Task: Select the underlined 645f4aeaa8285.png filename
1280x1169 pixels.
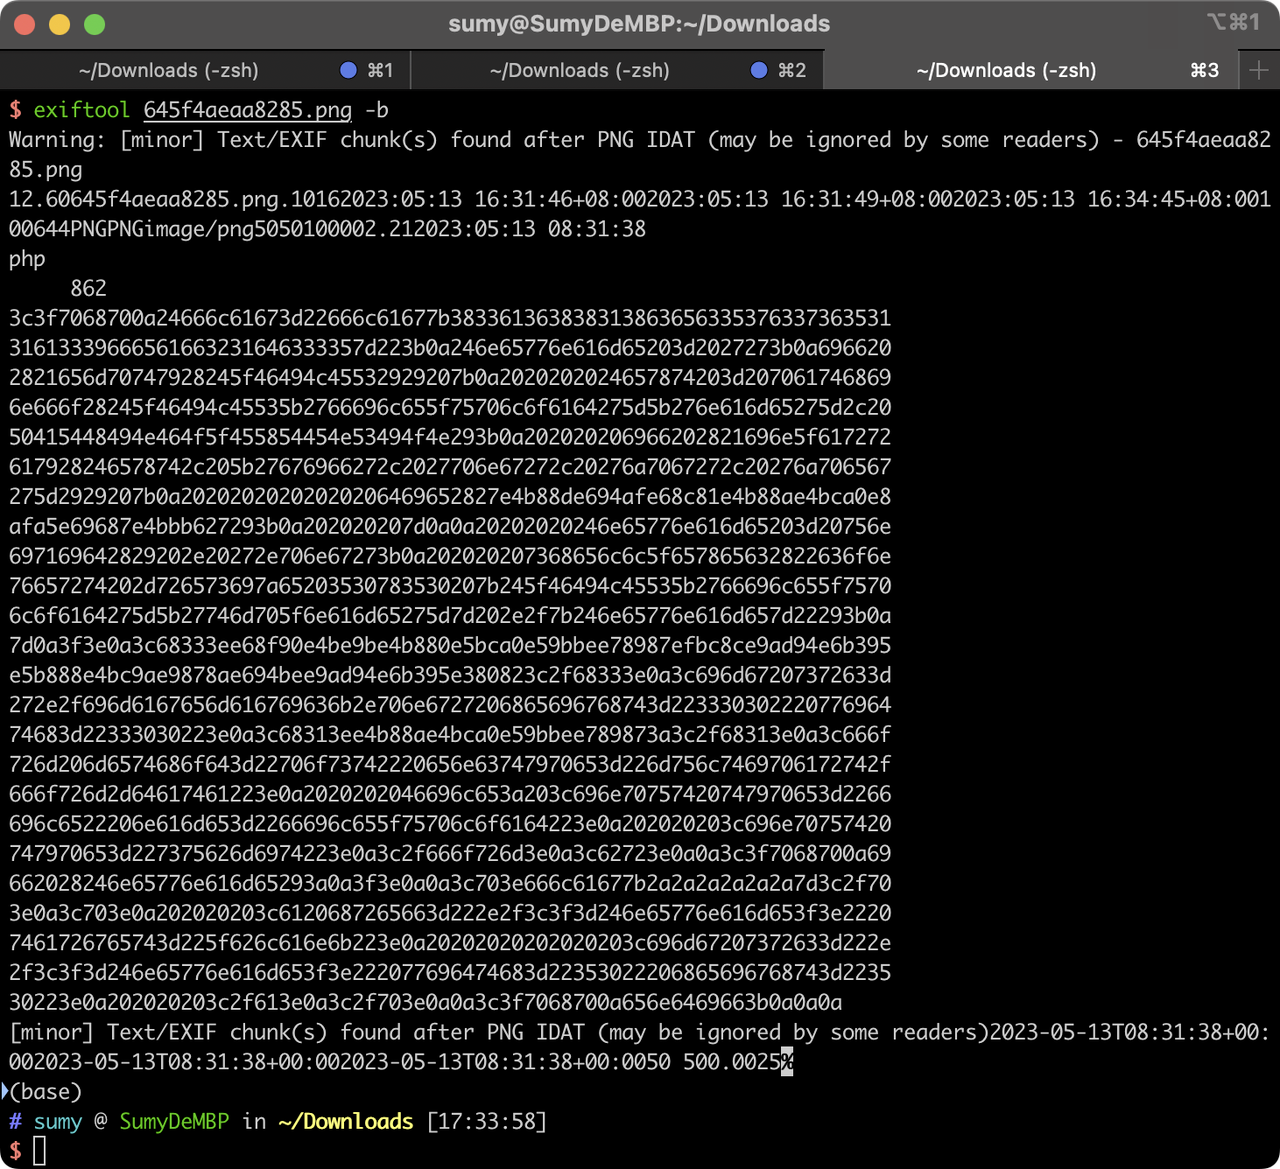Action: tap(249, 110)
